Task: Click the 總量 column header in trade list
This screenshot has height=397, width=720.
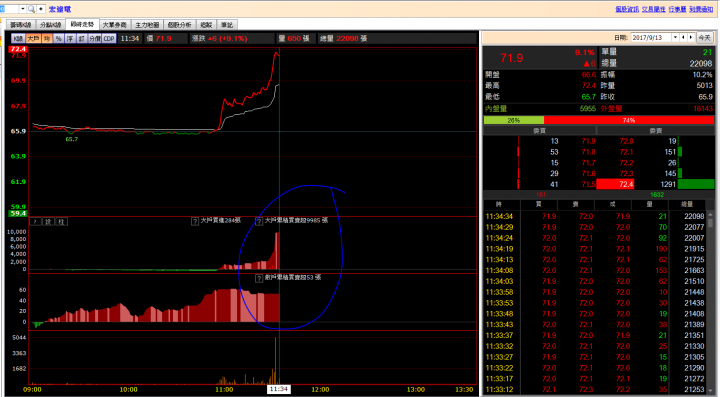Action: pyautogui.click(x=687, y=204)
